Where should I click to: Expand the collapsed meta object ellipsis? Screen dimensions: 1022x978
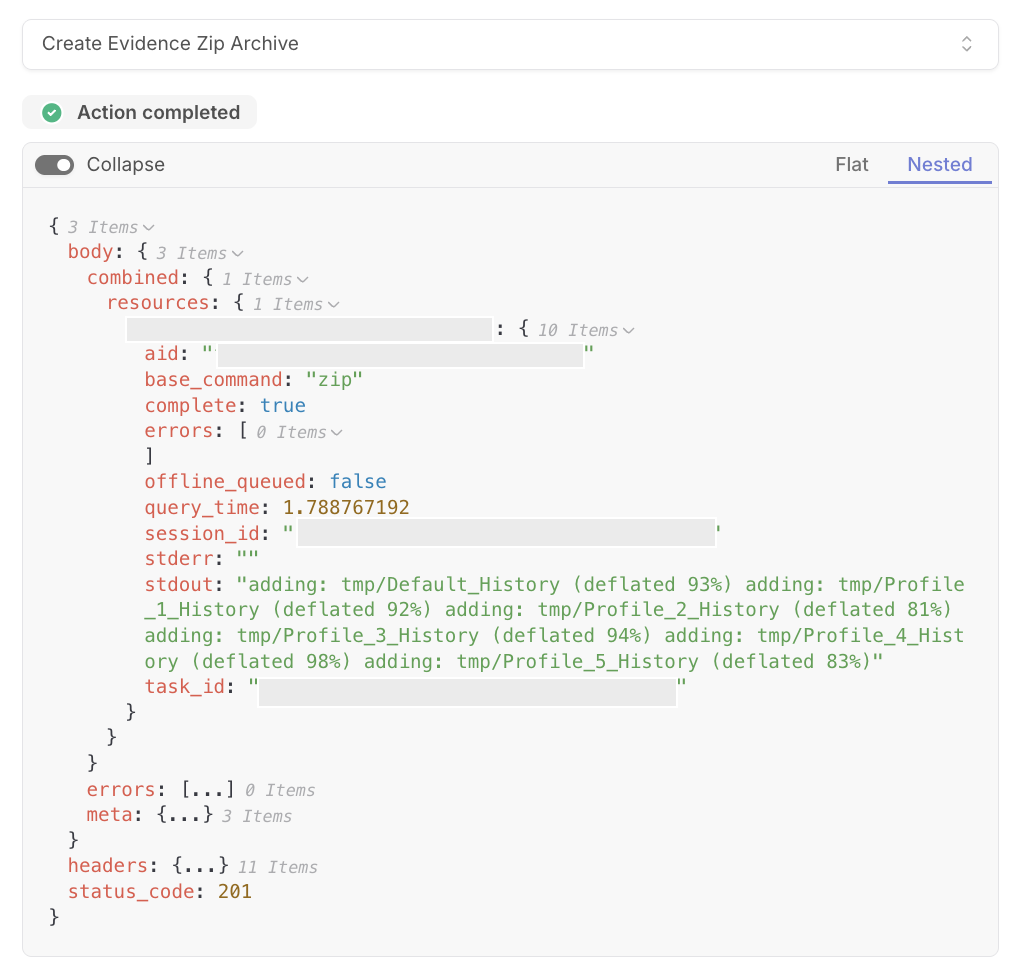[185, 815]
